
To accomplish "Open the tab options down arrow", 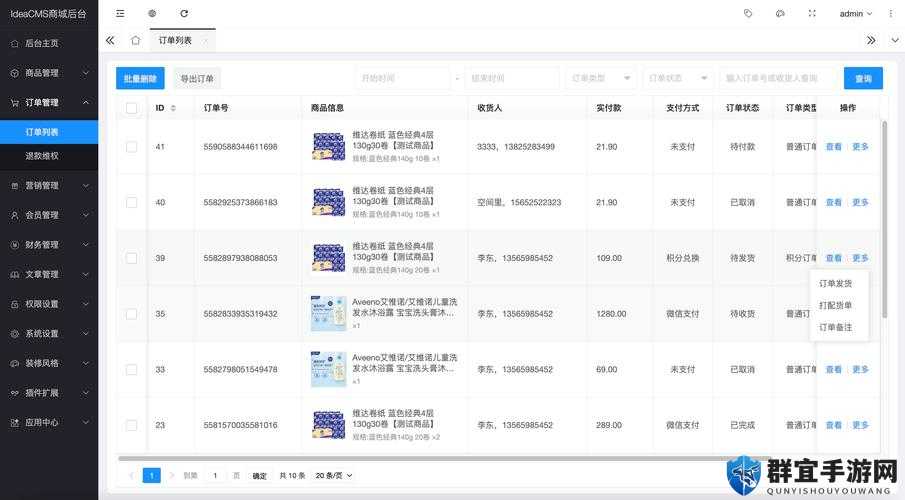I will (x=895, y=40).
